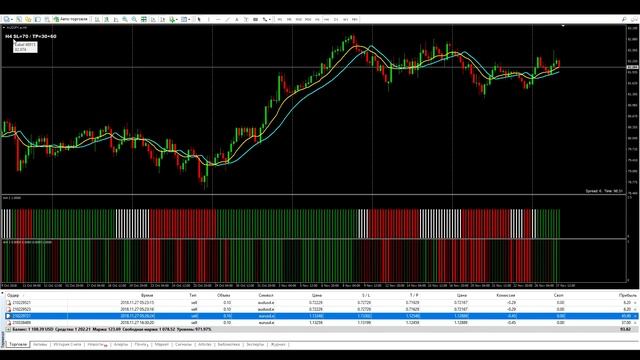This screenshot has height=360, width=640.
Task: Open the chat bubble icon at top right
Action: [x=634, y=19]
